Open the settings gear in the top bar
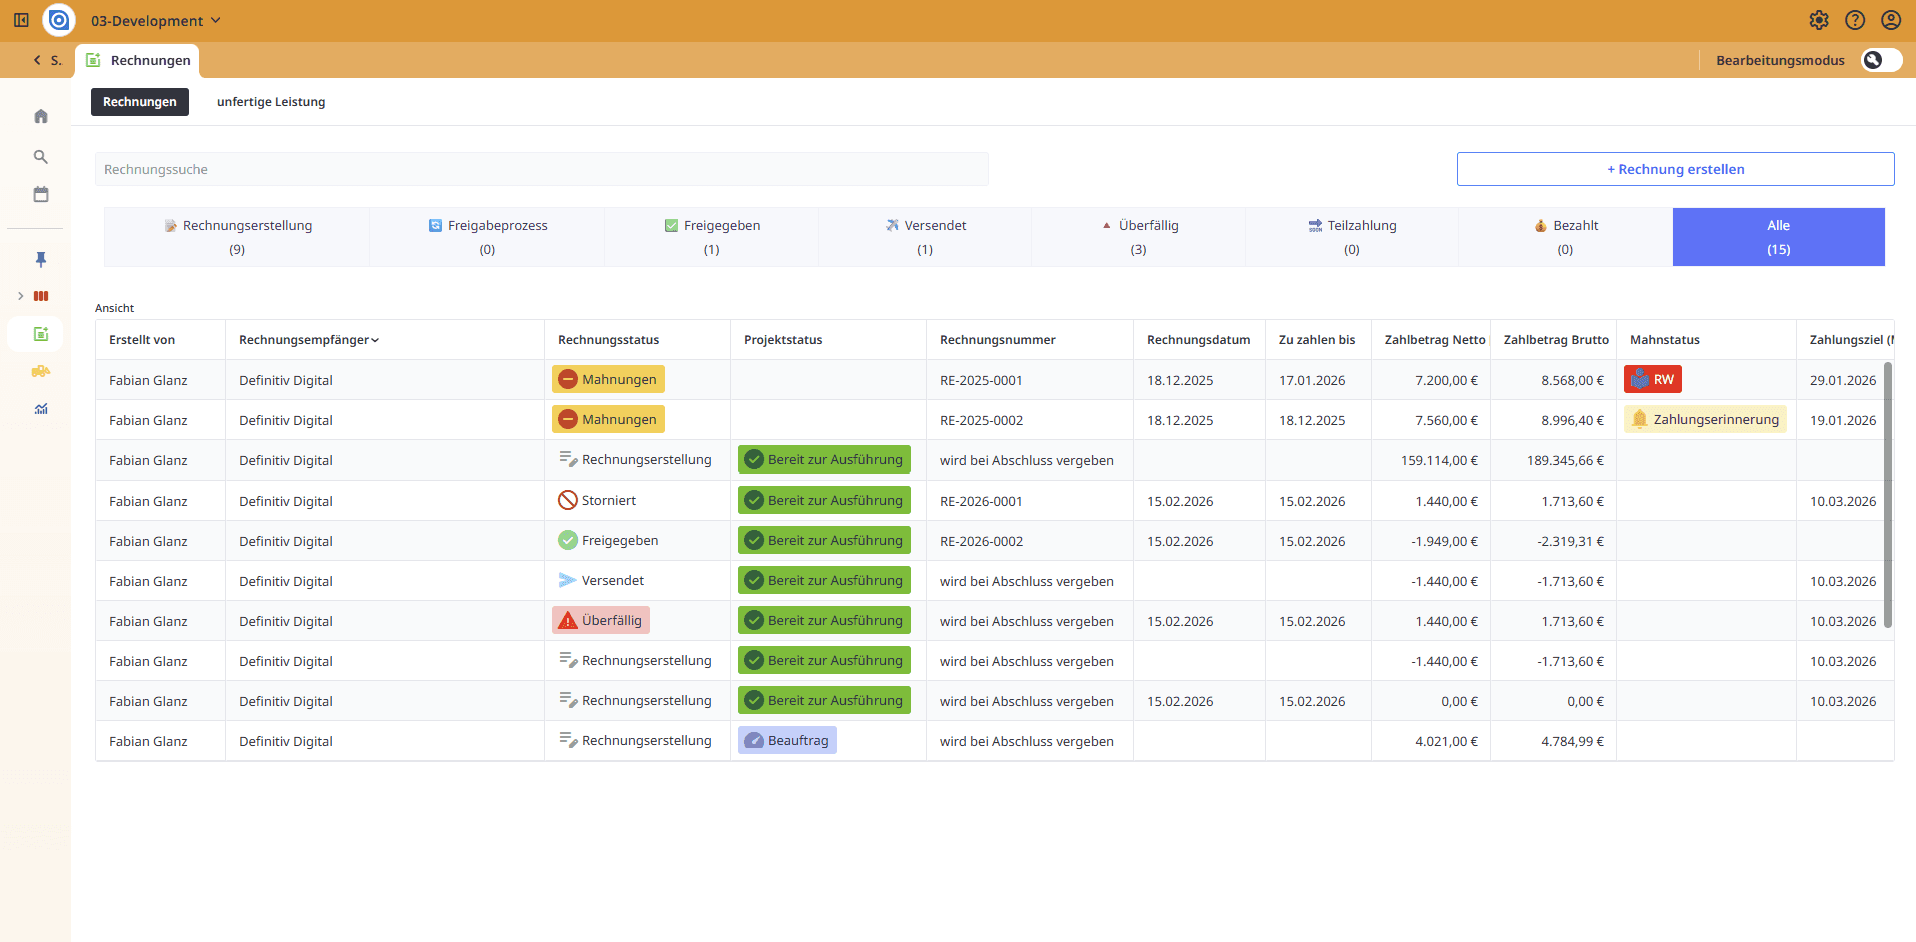 click(1820, 20)
